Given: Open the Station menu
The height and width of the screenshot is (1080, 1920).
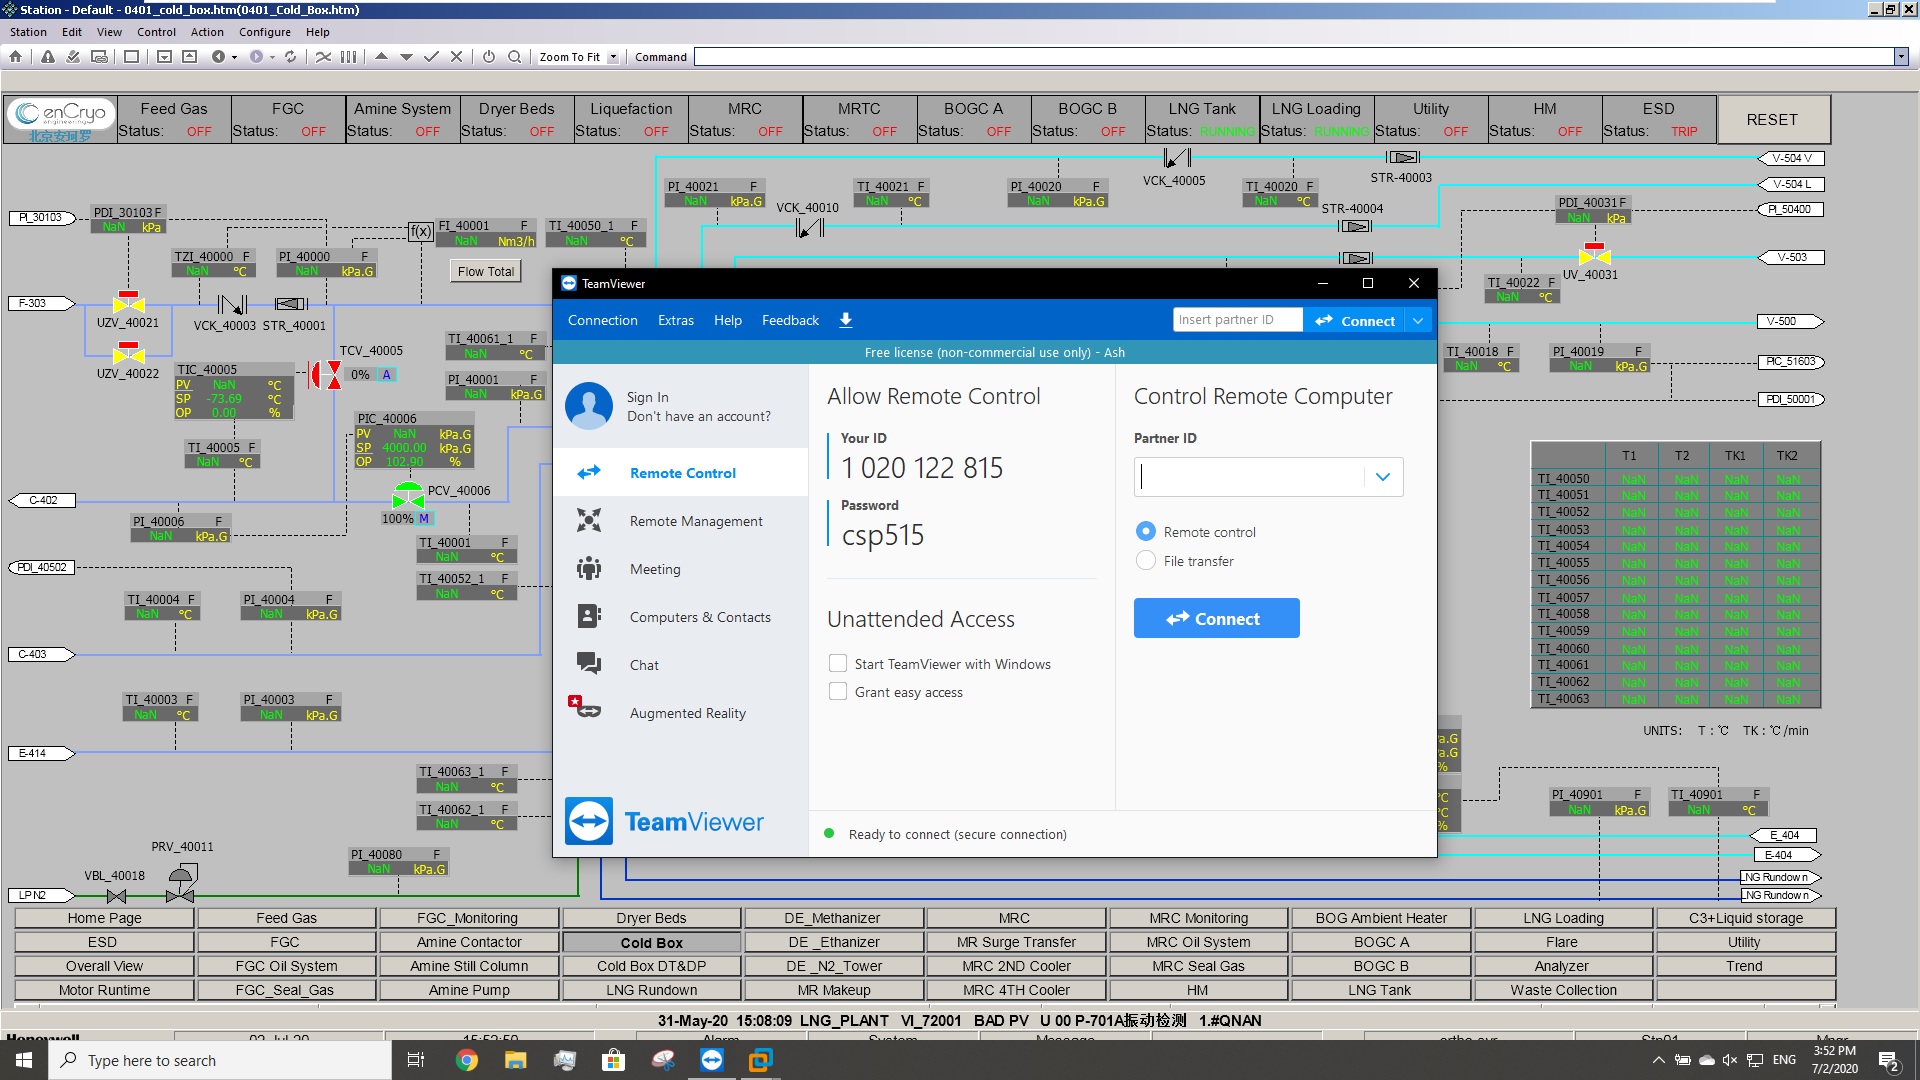Looking at the screenshot, I should [28, 32].
